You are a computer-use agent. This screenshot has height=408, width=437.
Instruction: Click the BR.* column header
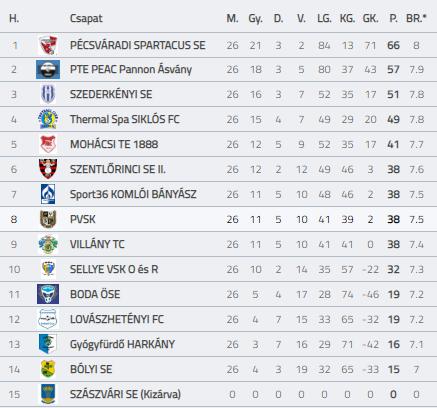(416, 18)
